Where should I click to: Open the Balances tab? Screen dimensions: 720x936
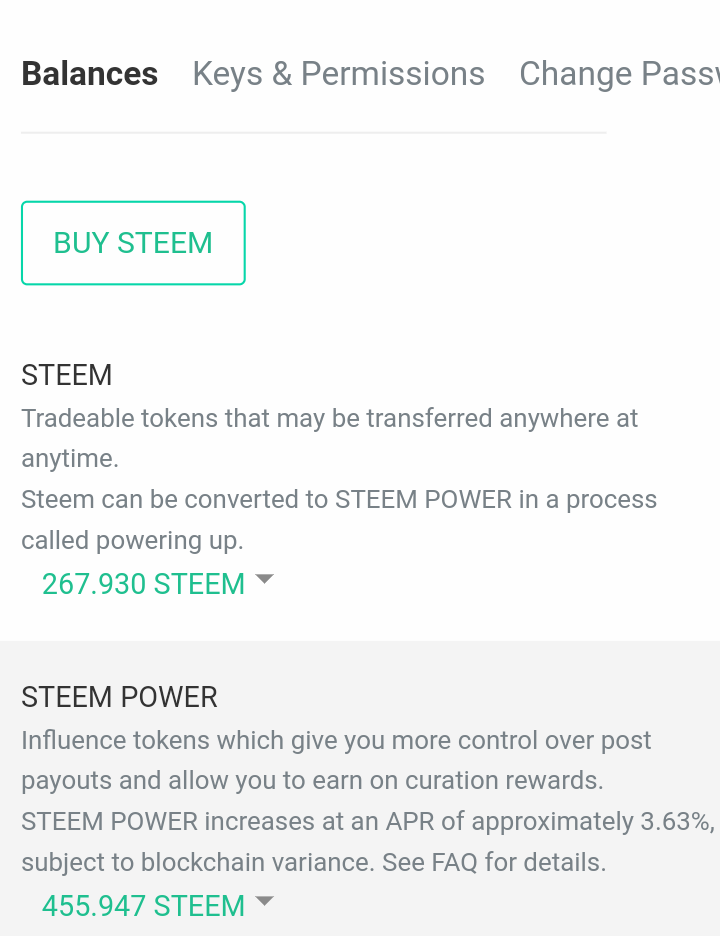89,74
